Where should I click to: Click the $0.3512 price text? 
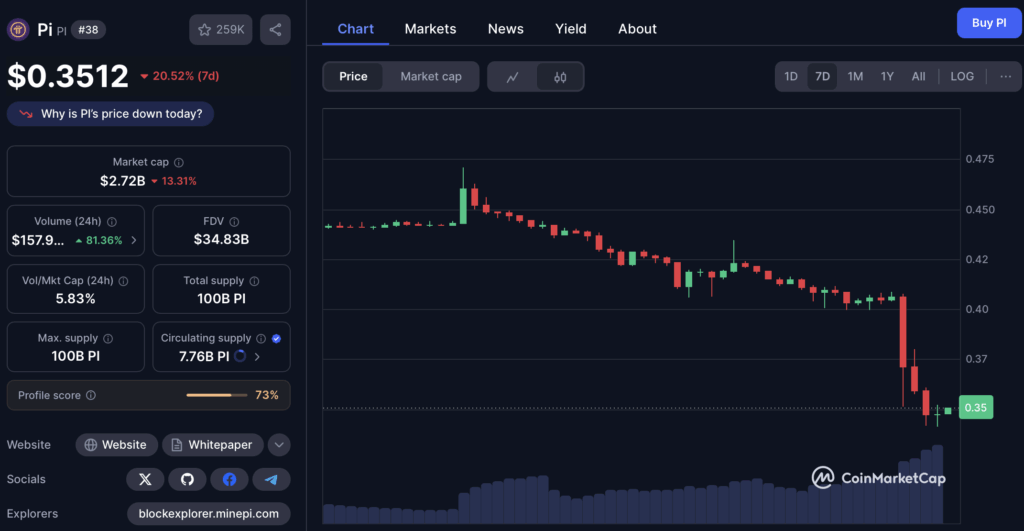[68, 76]
